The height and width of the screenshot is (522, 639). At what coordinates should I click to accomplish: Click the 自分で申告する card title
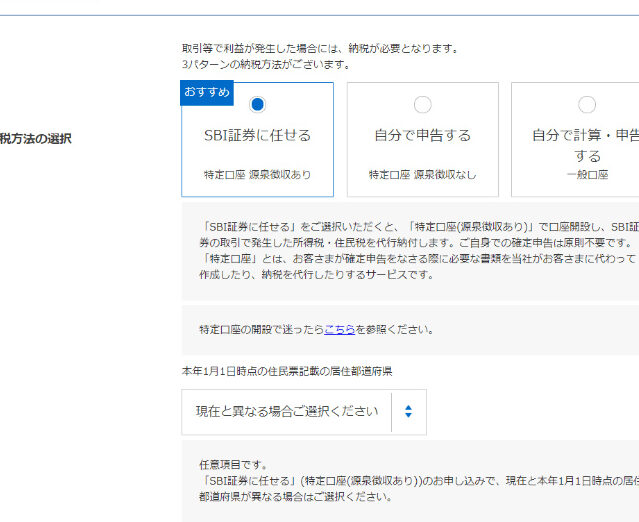(423, 135)
